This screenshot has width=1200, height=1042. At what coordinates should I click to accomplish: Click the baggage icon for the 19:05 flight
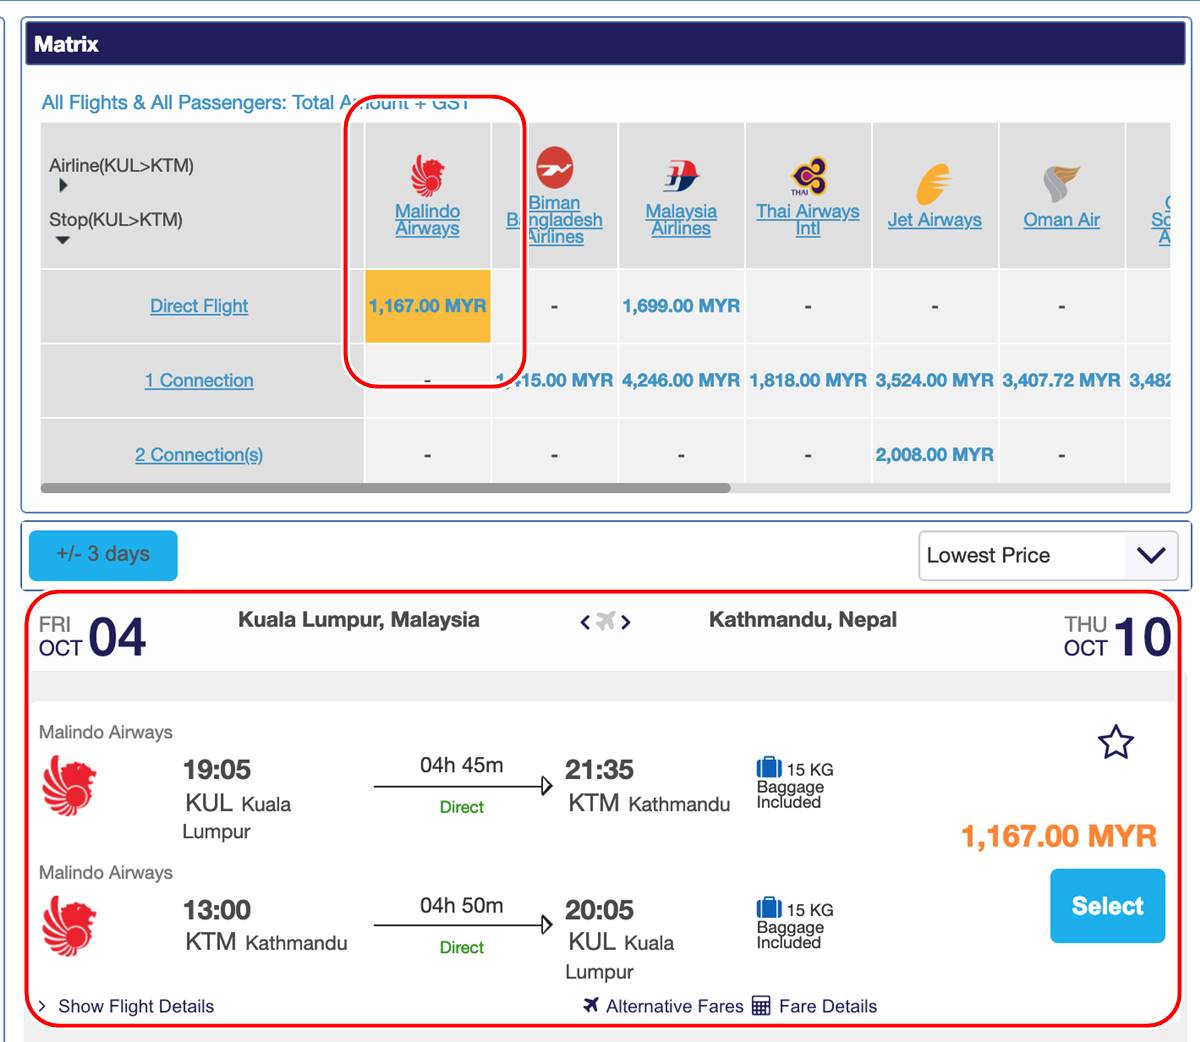(x=769, y=768)
